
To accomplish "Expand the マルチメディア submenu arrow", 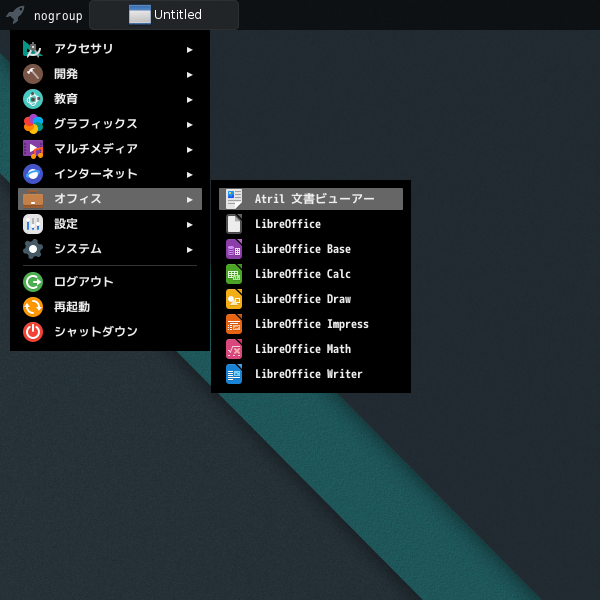I will pos(189,150).
